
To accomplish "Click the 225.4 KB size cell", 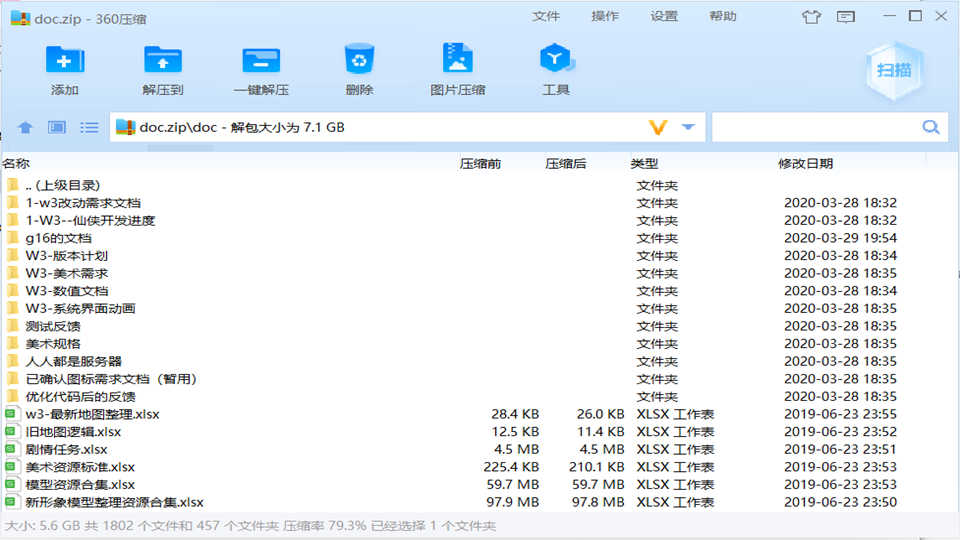I will [511, 467].
